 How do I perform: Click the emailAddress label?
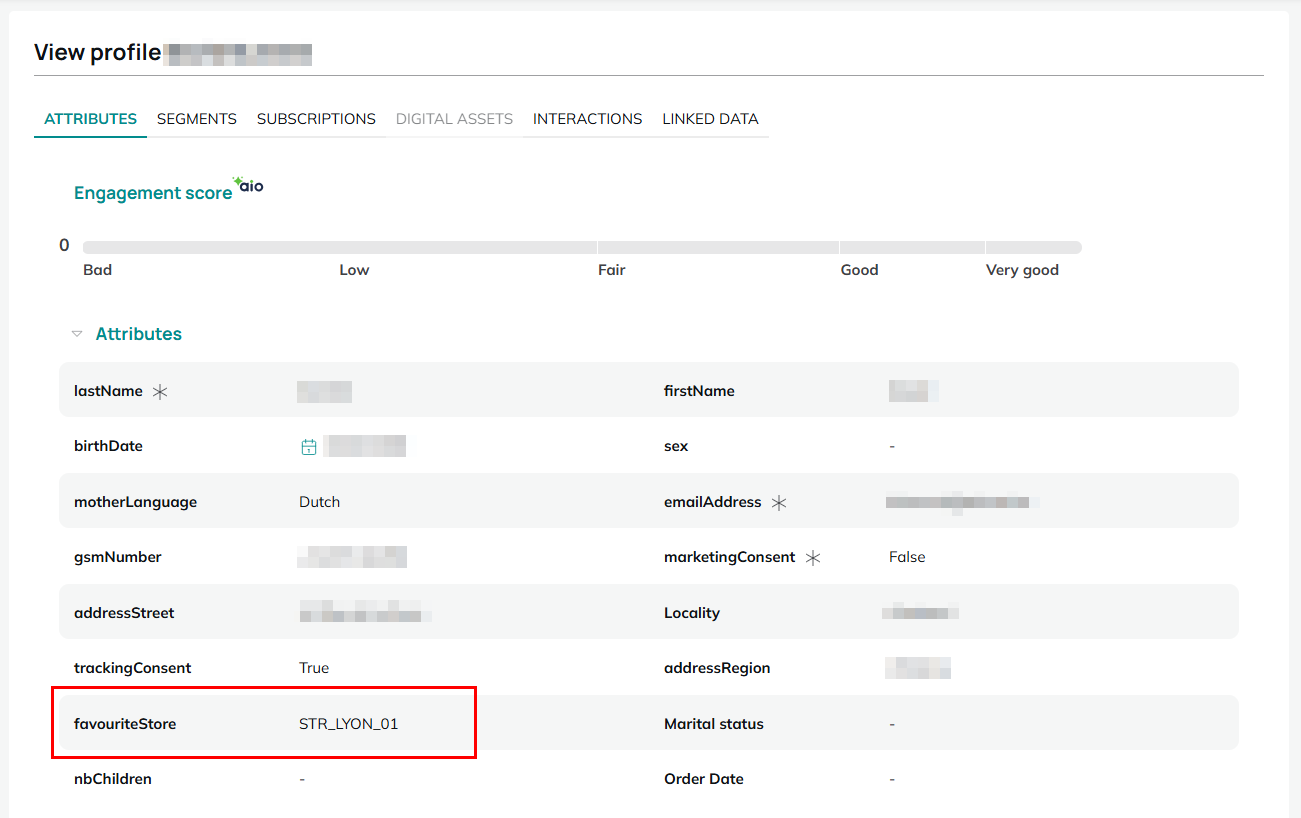713,502
